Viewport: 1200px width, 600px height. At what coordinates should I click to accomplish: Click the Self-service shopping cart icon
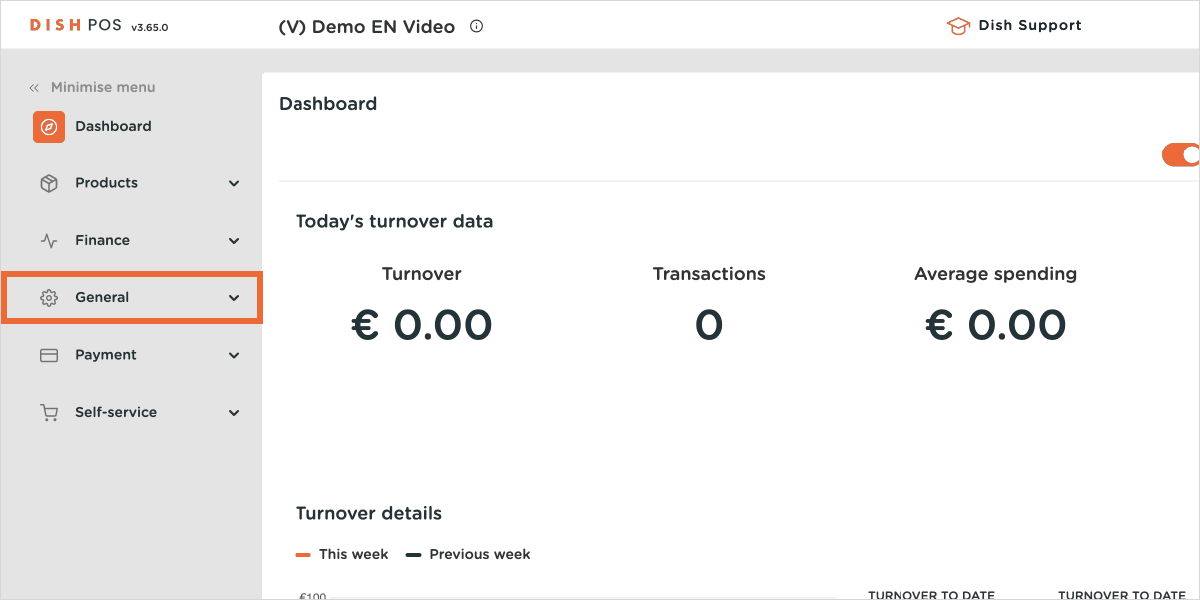[49, 412]
